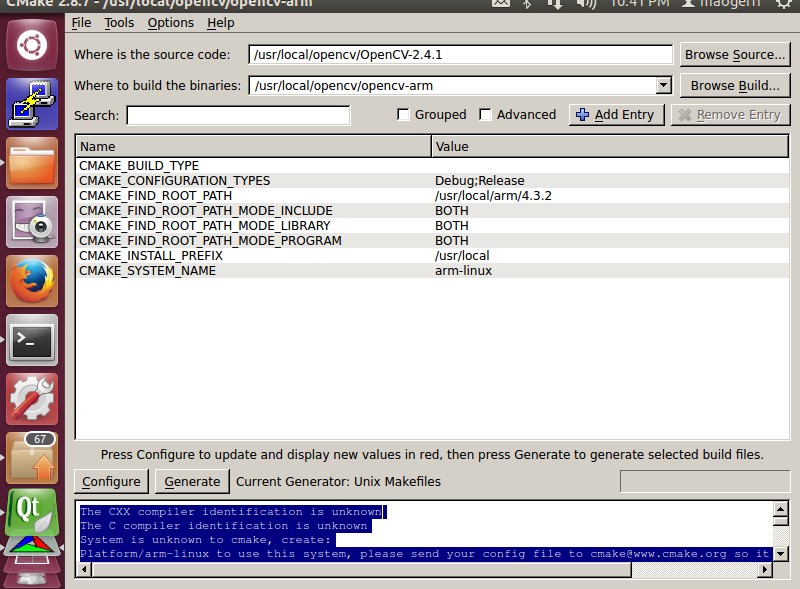The height and width of the screenshot is (589, 800).
Task: Click the /usr/local install prefix value
Action: [462, 256]
